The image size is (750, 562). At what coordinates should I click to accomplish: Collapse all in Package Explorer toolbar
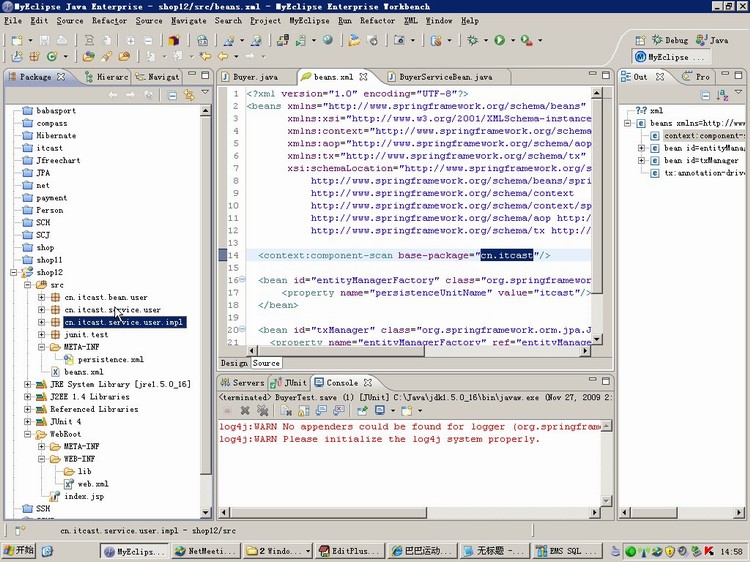pos(172,95)
